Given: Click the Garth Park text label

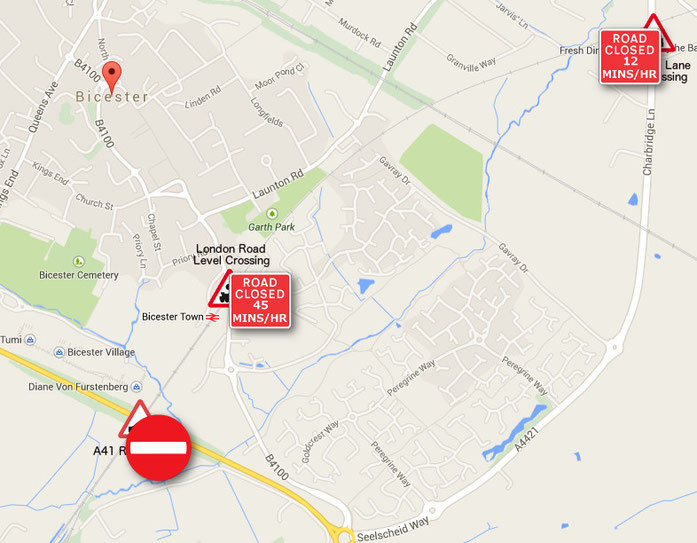Looking at the screenshot, I should coord(271,227).
